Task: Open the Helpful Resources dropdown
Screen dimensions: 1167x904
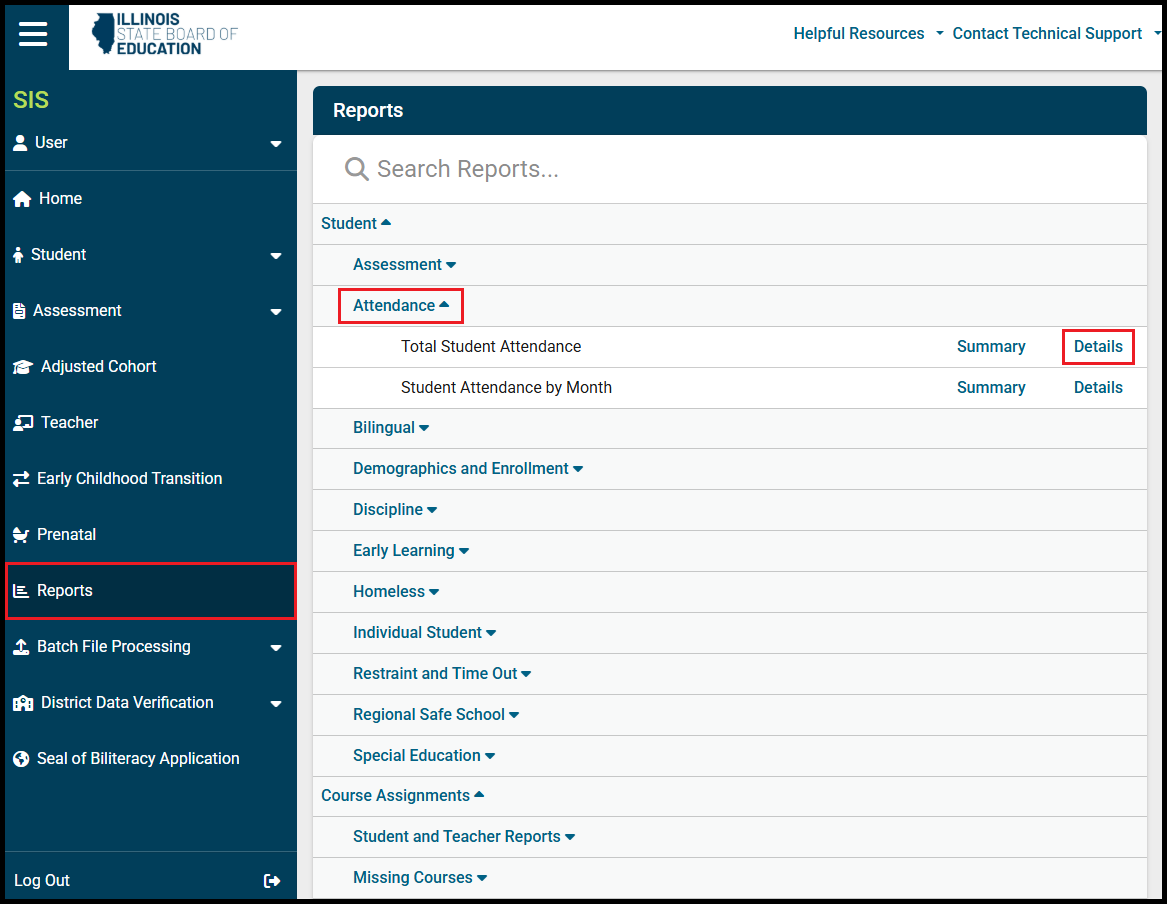Action: [867, 34]
